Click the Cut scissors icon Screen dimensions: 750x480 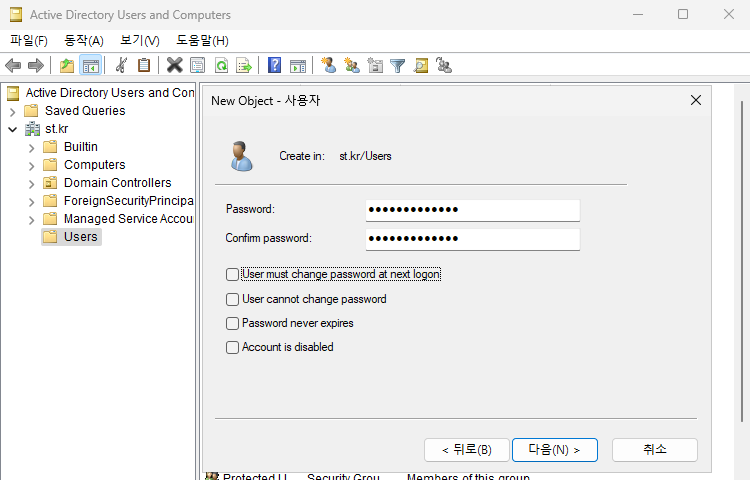pyautogui.click(x=121, y=65)
